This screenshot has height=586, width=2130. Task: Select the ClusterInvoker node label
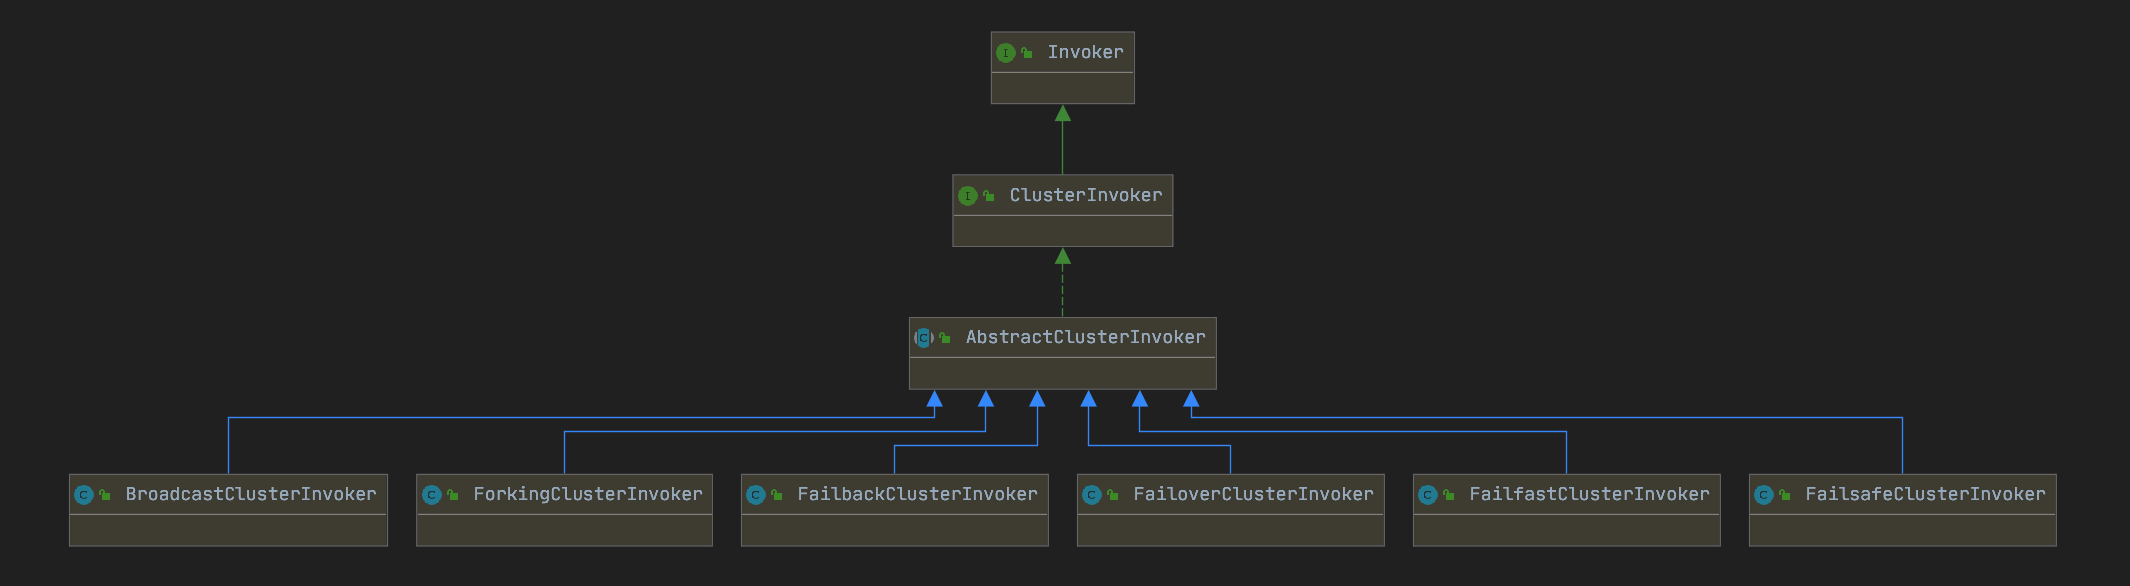pos(1085,195)
